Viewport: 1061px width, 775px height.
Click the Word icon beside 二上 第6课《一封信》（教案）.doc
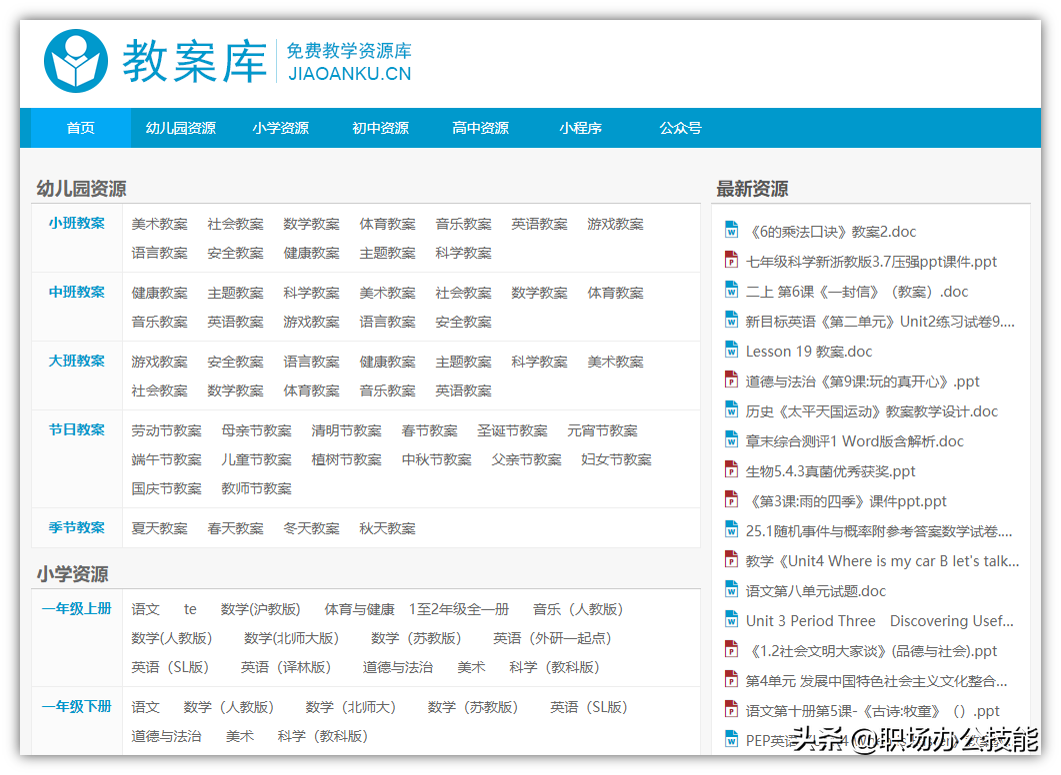pos(733,291)
